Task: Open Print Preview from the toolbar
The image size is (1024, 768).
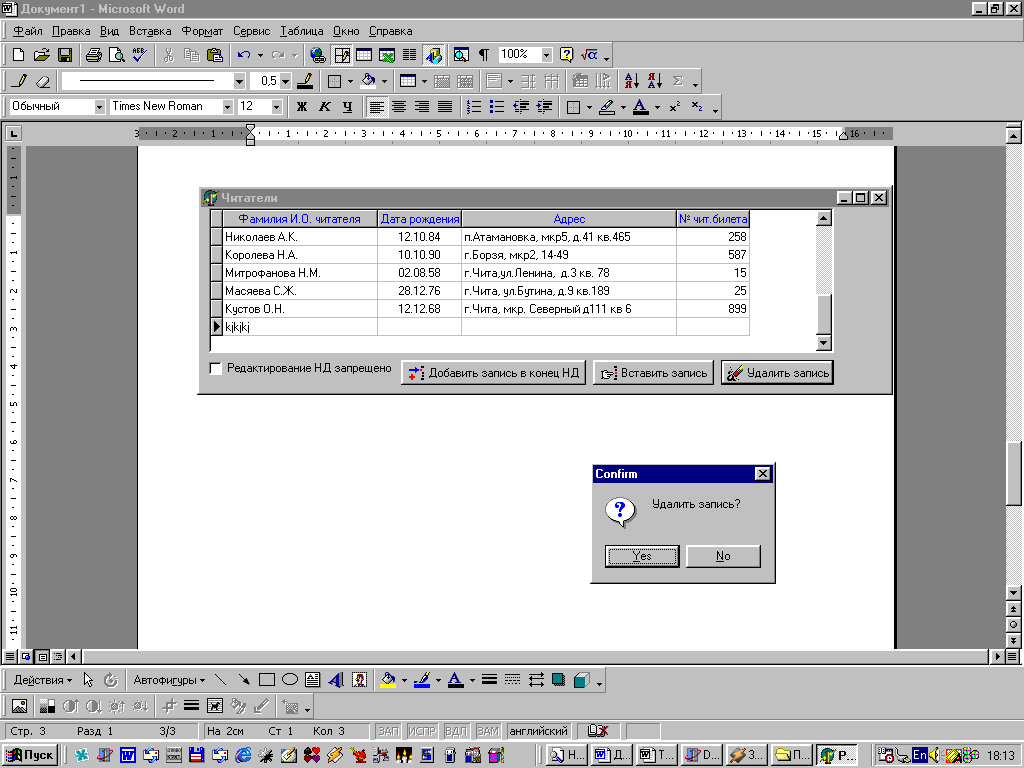Action: 117,55
